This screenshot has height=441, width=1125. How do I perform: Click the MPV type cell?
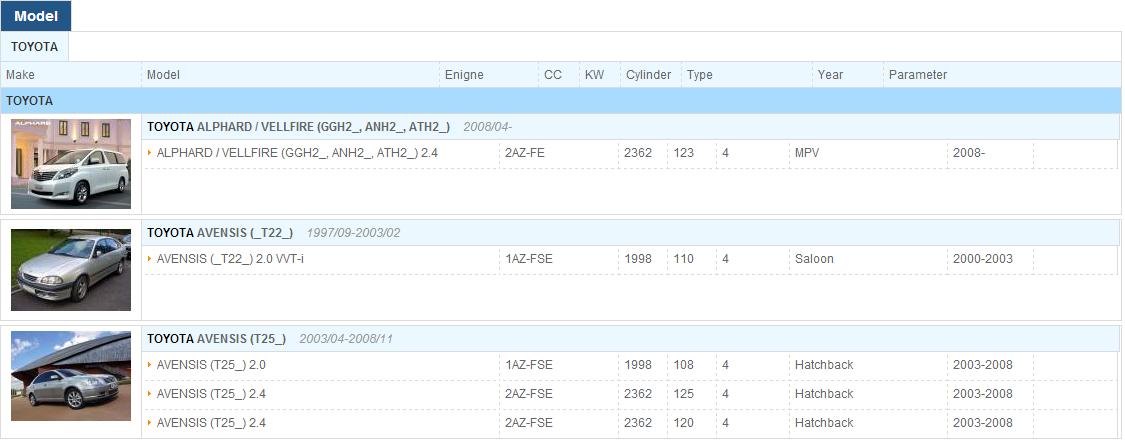point(807,153)
